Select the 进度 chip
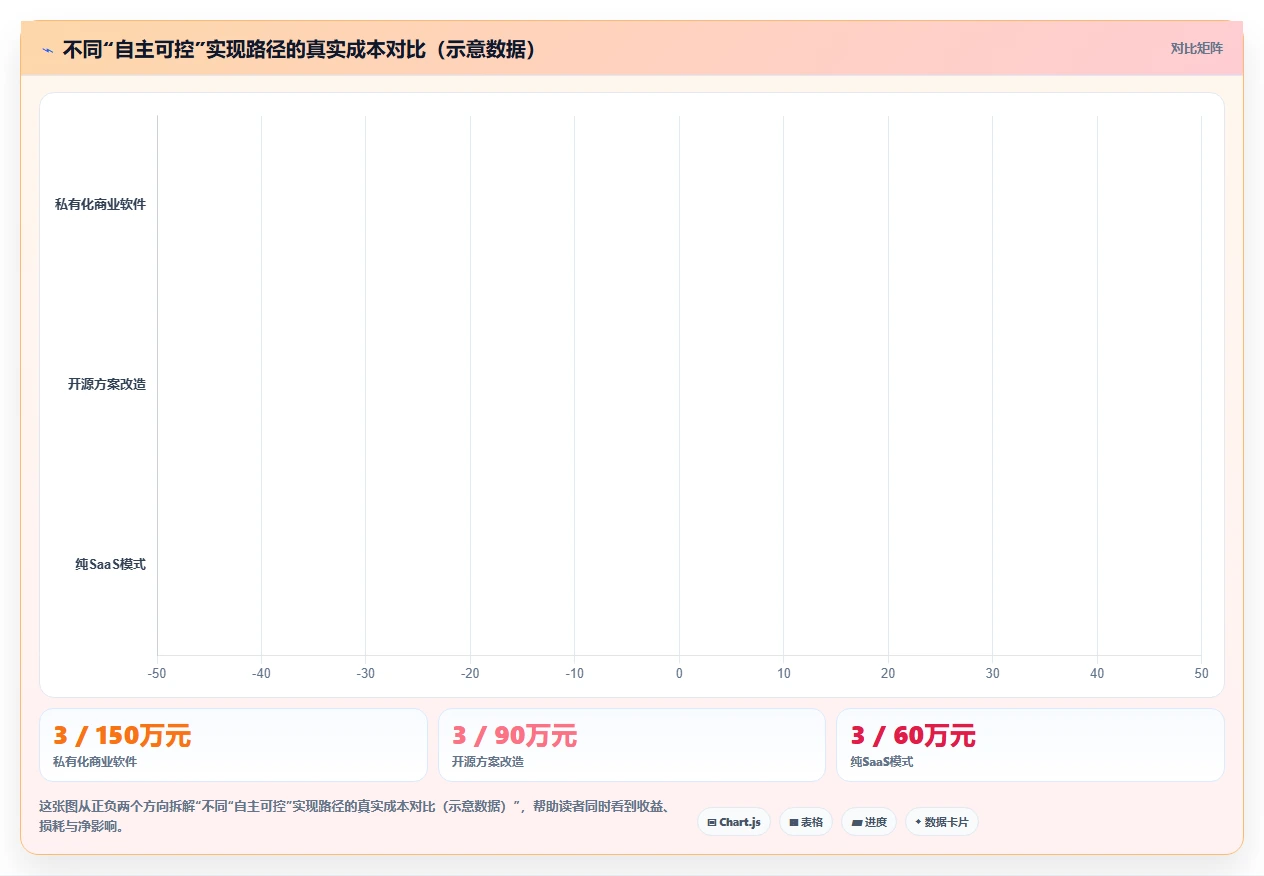 tap(869, 822)
